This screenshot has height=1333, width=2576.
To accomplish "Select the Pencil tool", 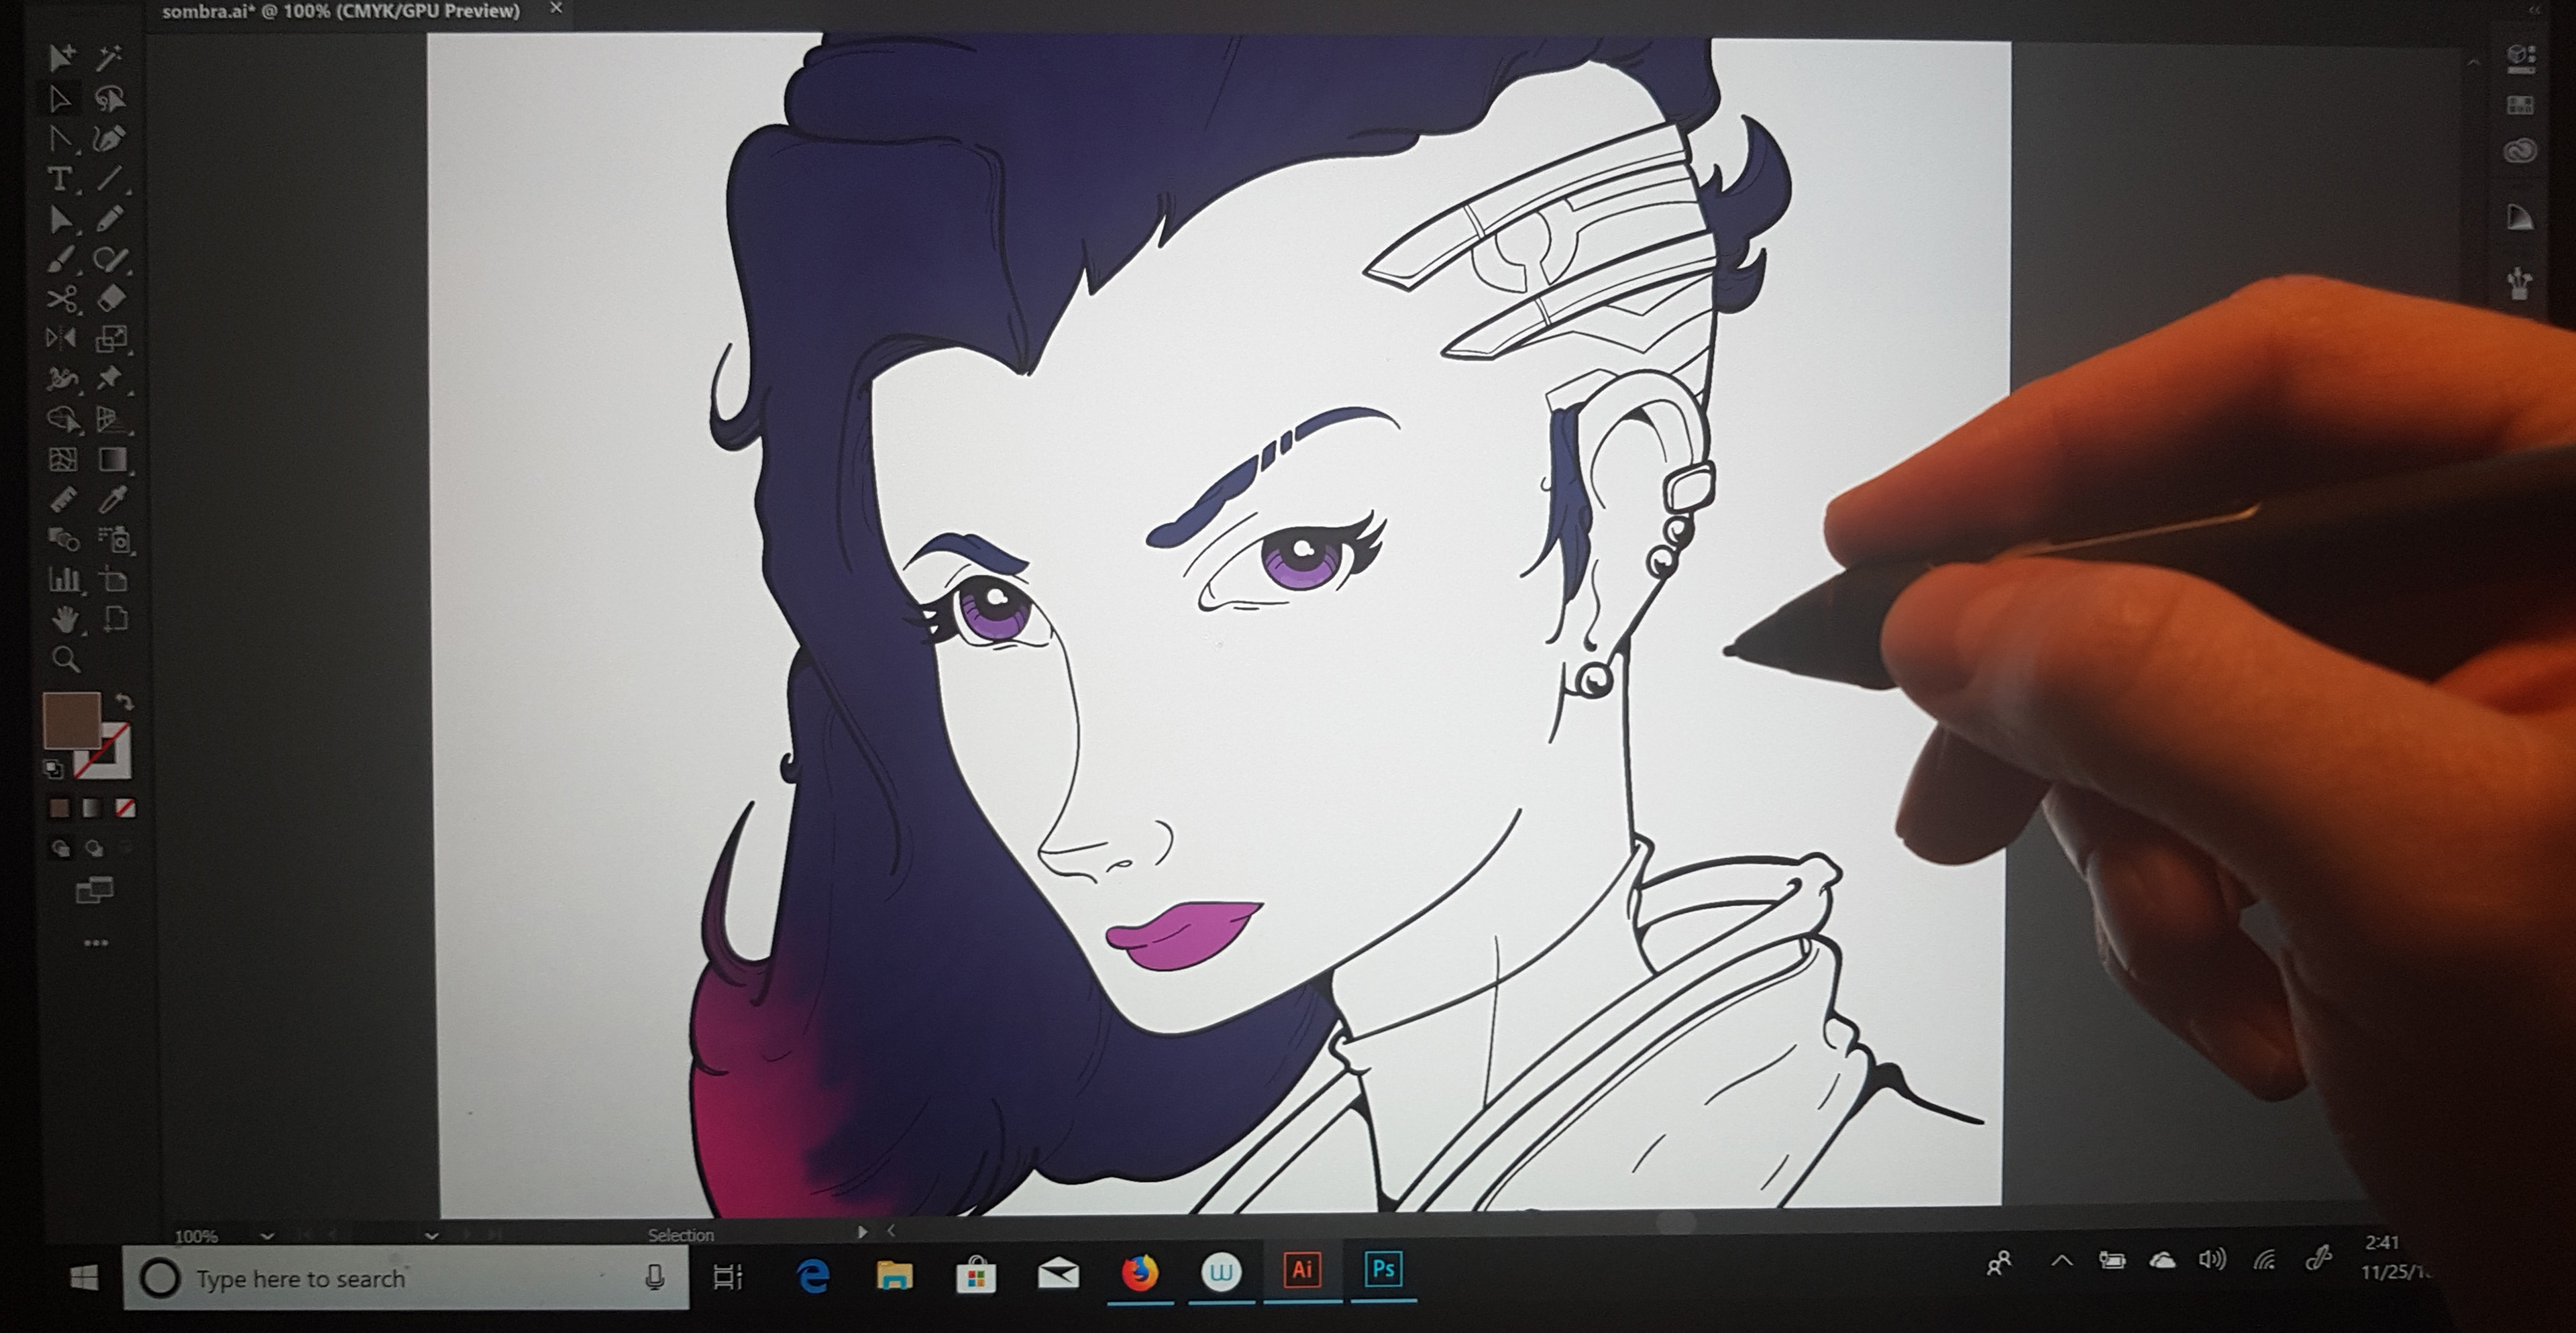I will coord(110,219).
